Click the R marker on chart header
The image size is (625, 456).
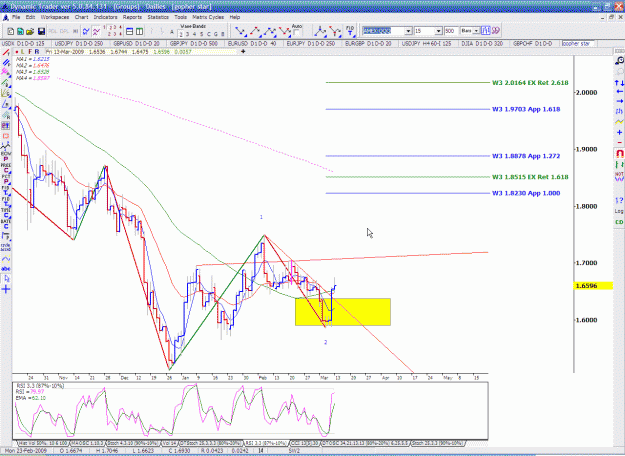(x=37, y=52)
